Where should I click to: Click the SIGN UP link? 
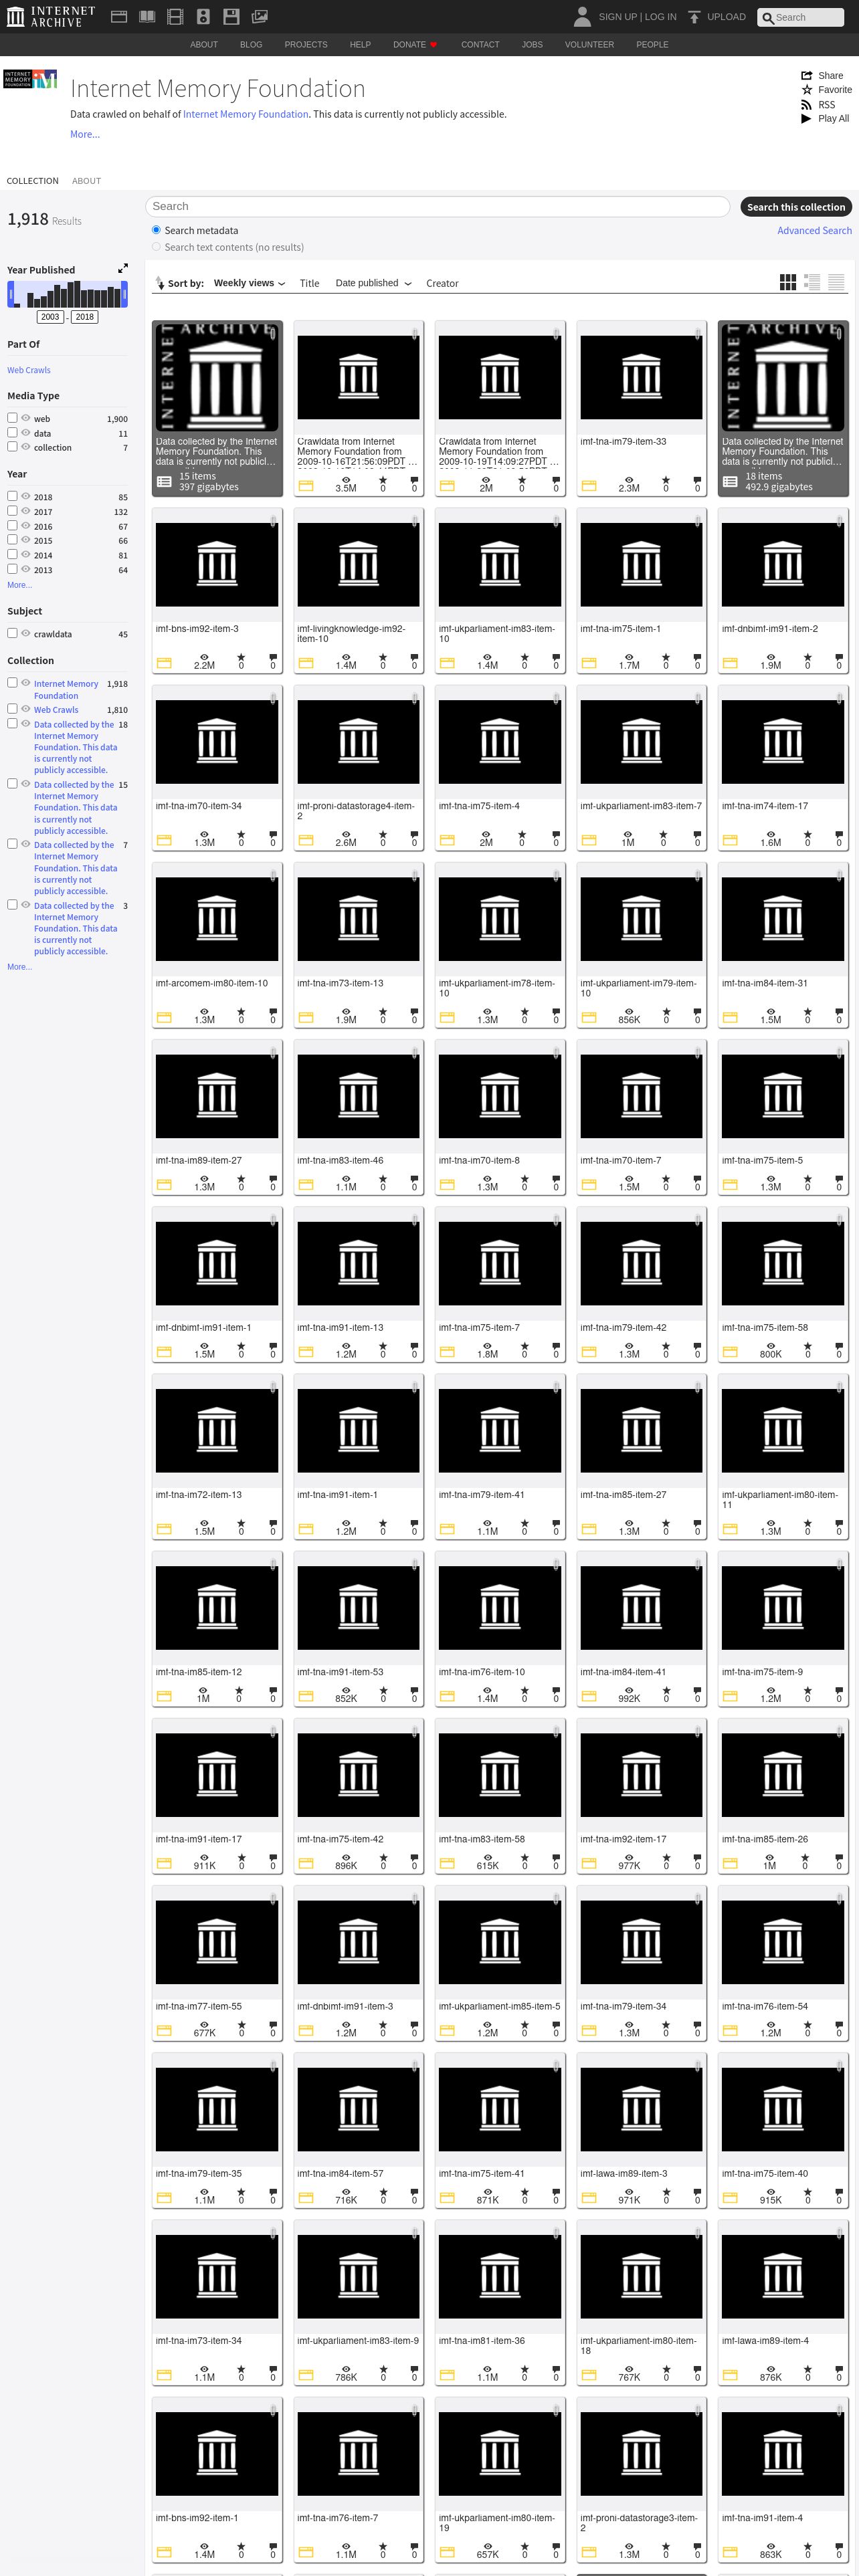pyautogui.click(x=618, y=17)
